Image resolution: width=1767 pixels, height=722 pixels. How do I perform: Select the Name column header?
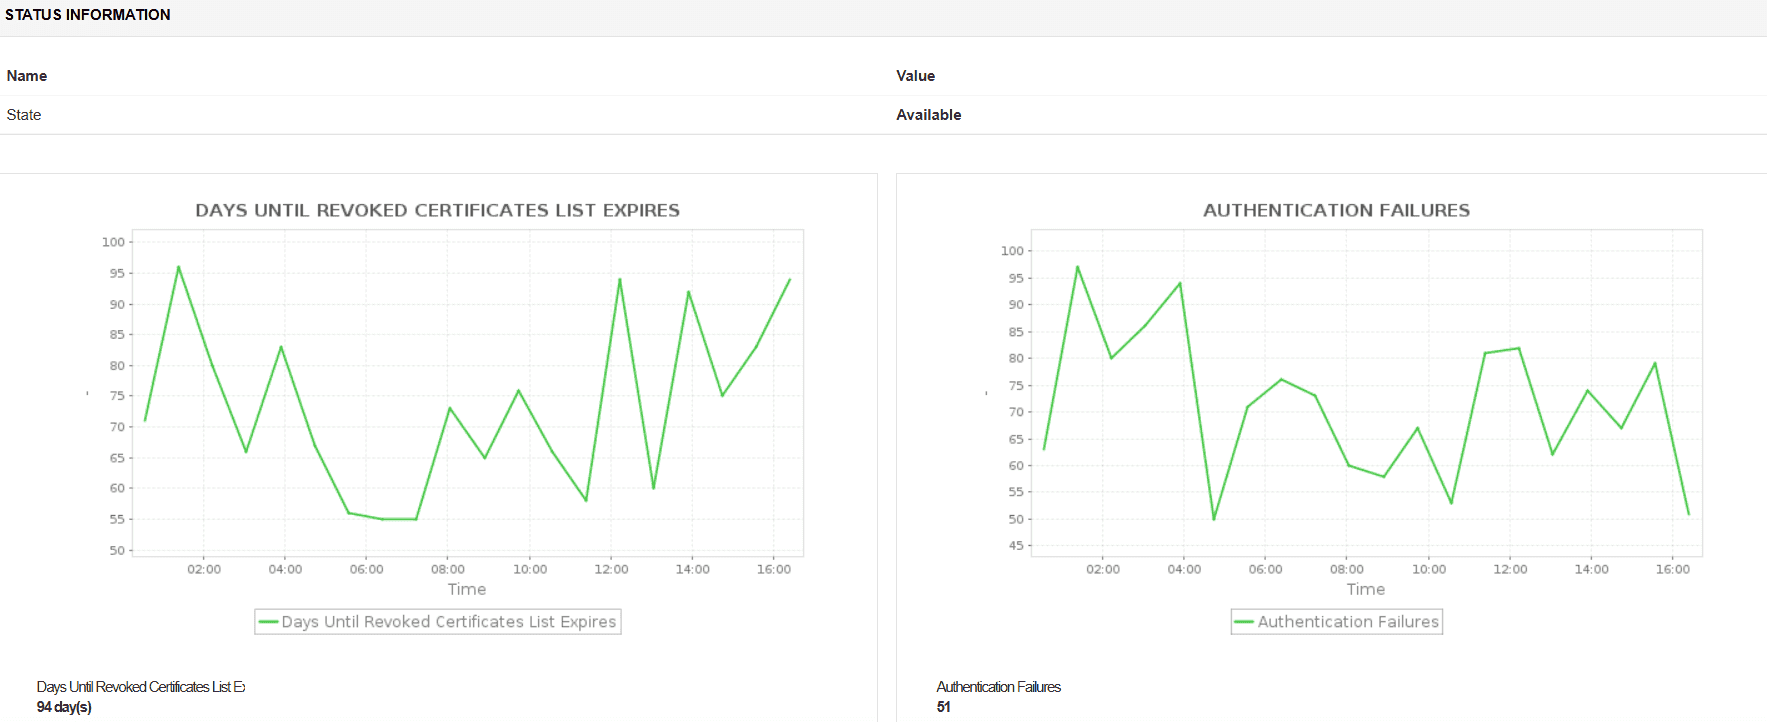pyautogui.click(x=27, y=76)
